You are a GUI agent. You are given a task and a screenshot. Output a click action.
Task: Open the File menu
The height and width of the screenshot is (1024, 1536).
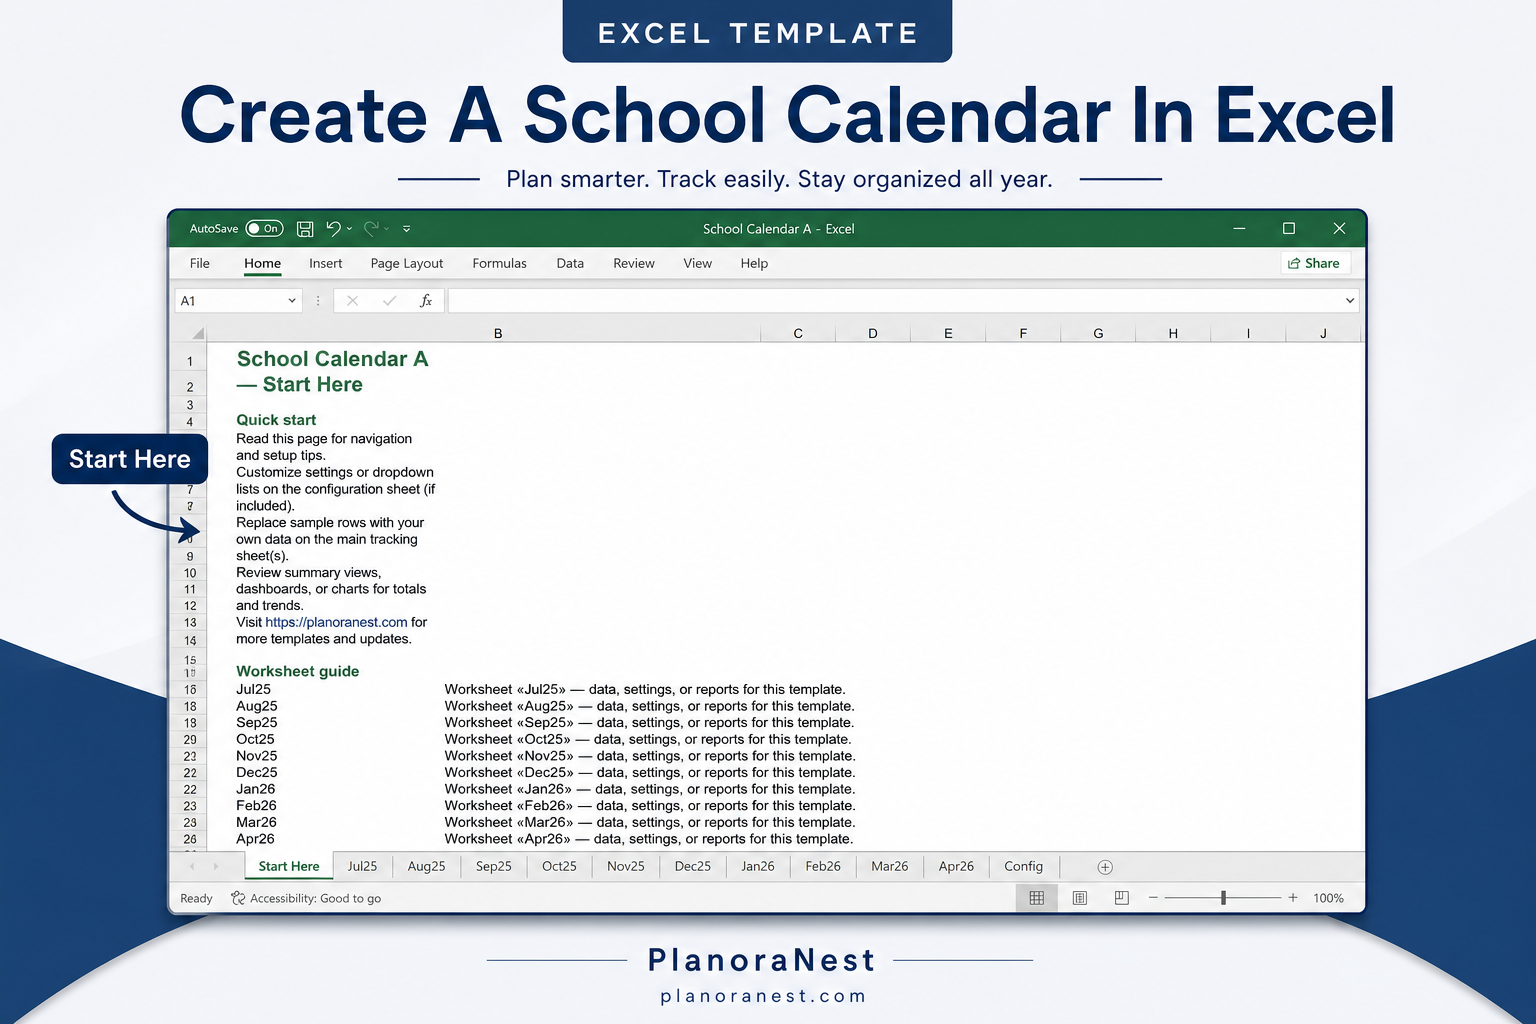(x=200, y=263)
